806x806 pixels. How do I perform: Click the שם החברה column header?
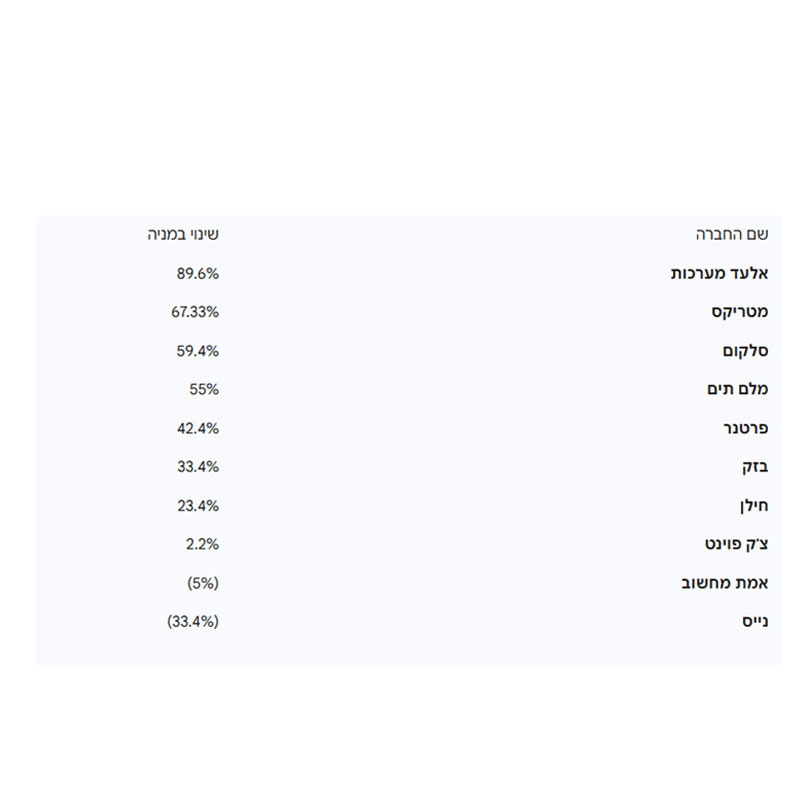pyautogui.click(x=732, y=235)
